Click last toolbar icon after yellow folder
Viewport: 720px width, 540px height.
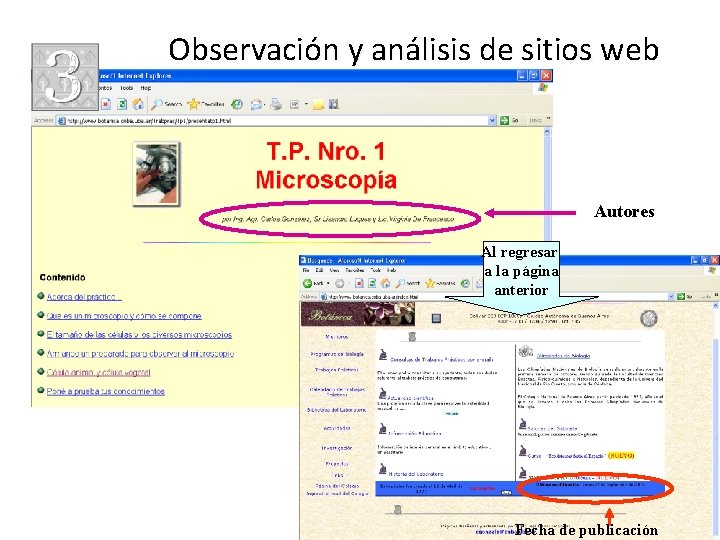pyautogui.click(x=334, y=104)
